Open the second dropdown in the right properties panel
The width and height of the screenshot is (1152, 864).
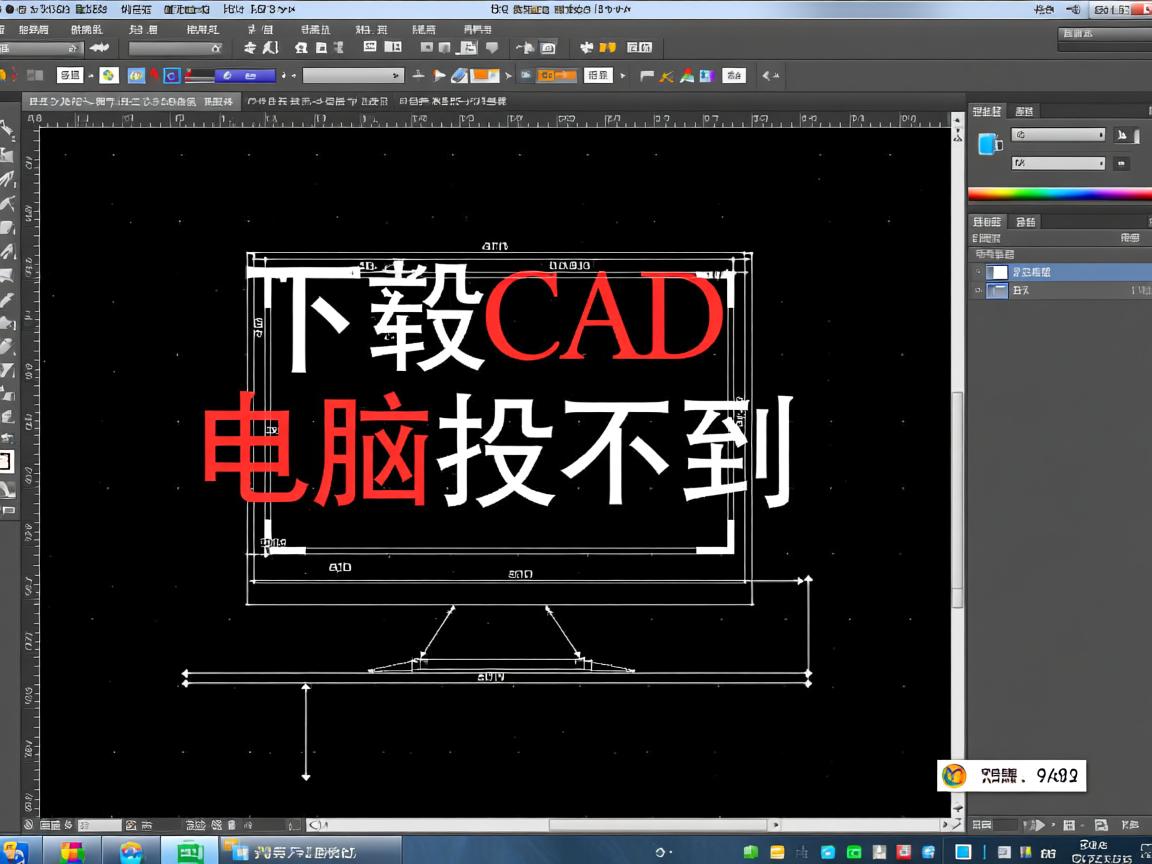(x=1057, y=163)
